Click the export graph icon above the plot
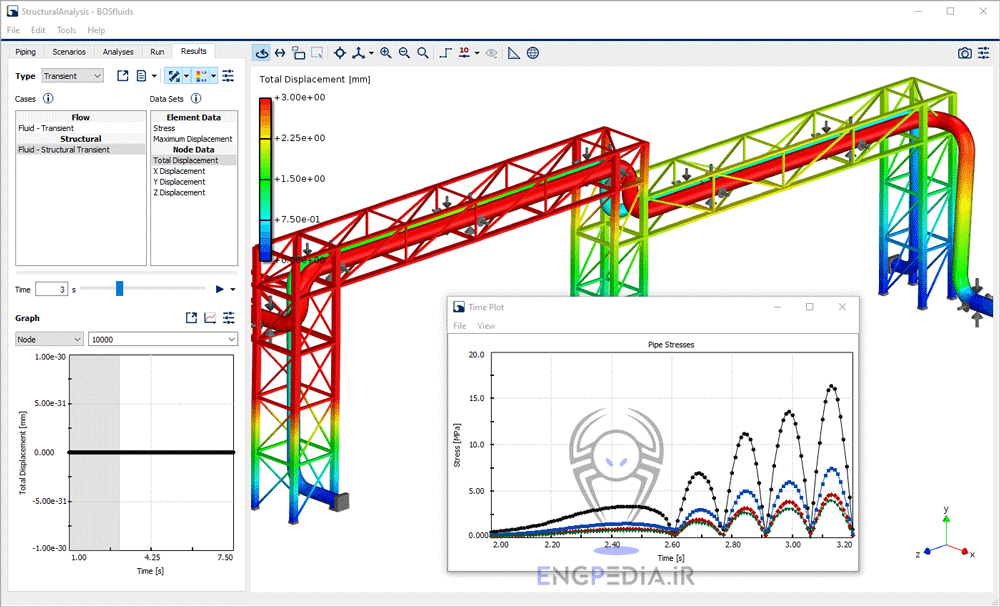This screenshot has width=1000, height=607. click(190, 317)
